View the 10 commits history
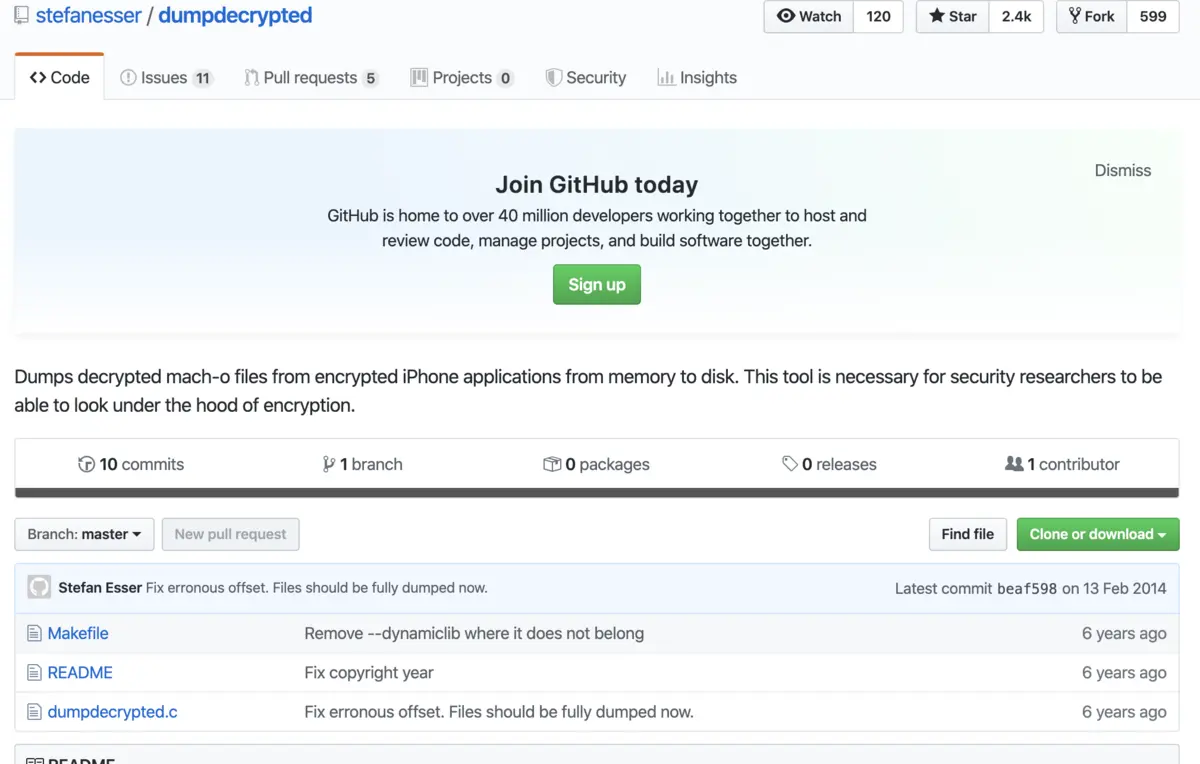Image resolution: width=1200 pixels, height=764 pixels. (131, 464)
